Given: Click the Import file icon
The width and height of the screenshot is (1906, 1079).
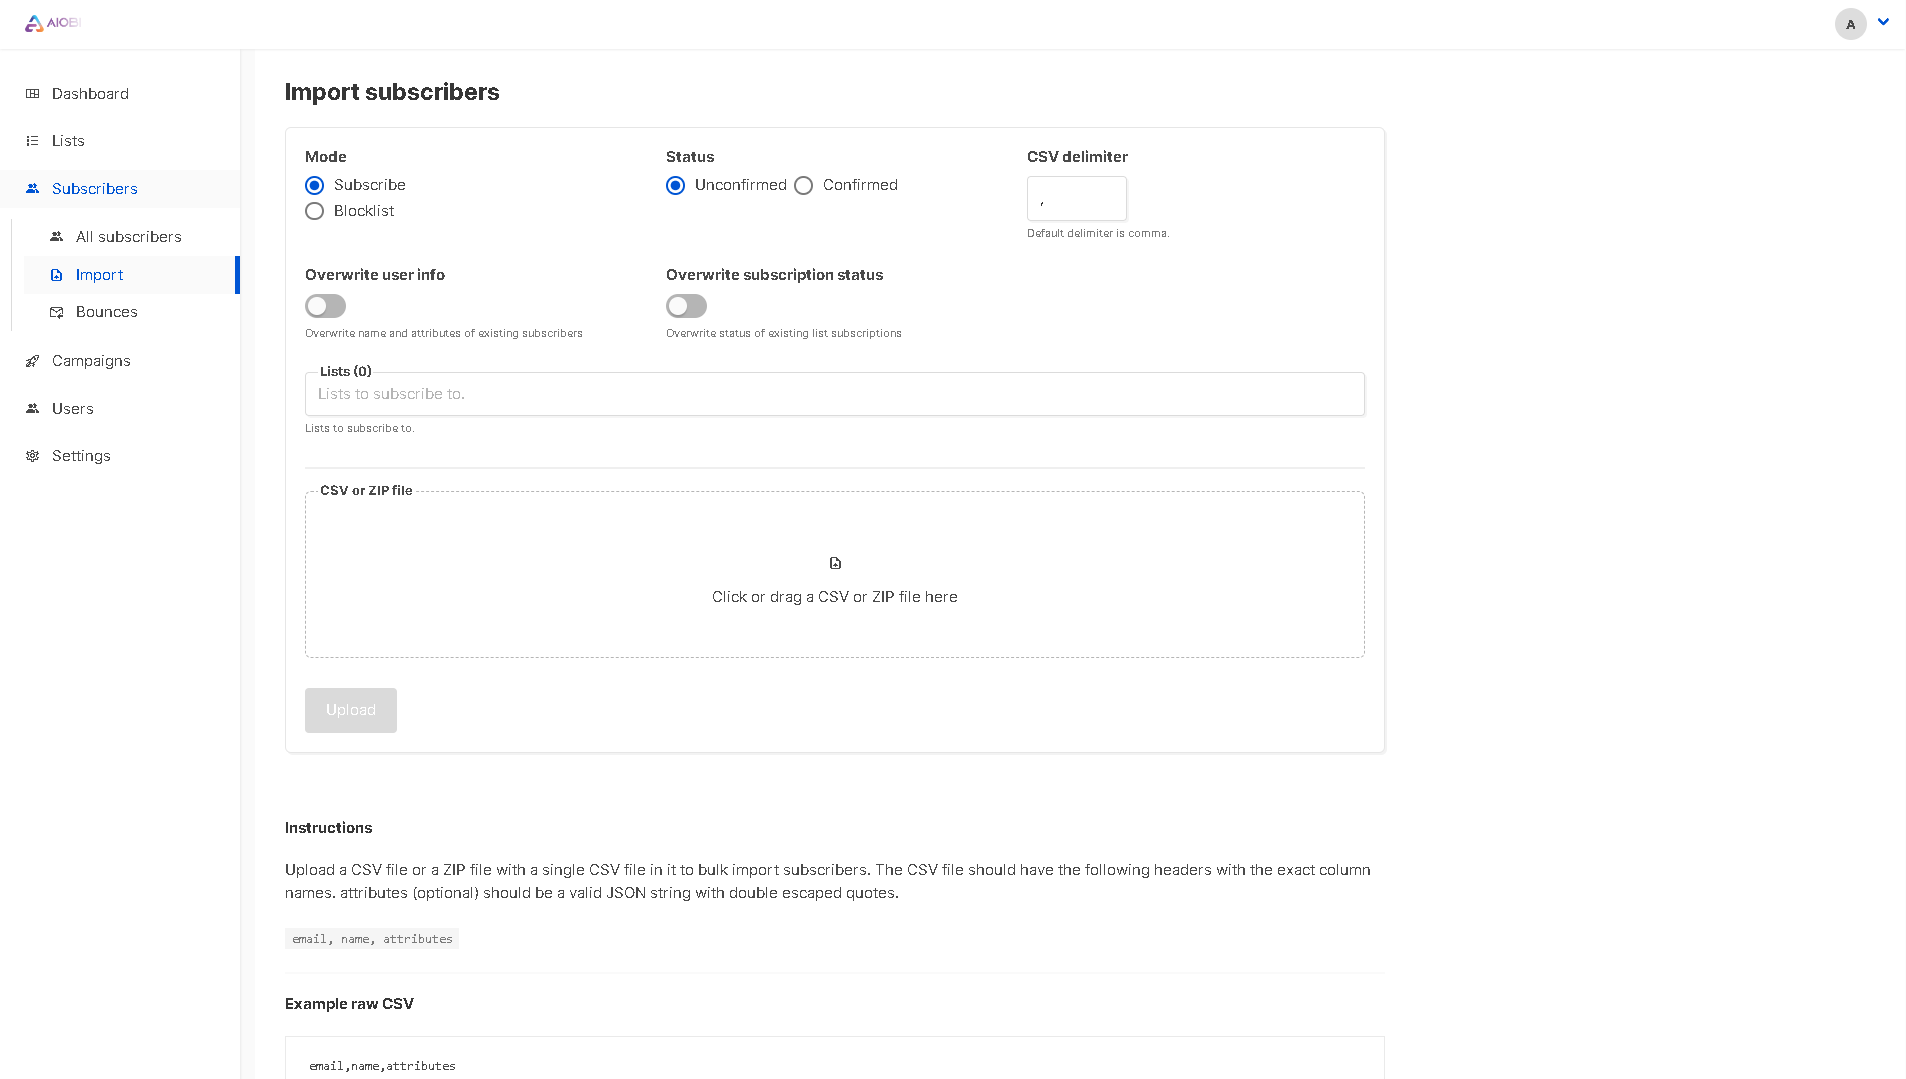Looking at the screenshot, I should [58, 275].
